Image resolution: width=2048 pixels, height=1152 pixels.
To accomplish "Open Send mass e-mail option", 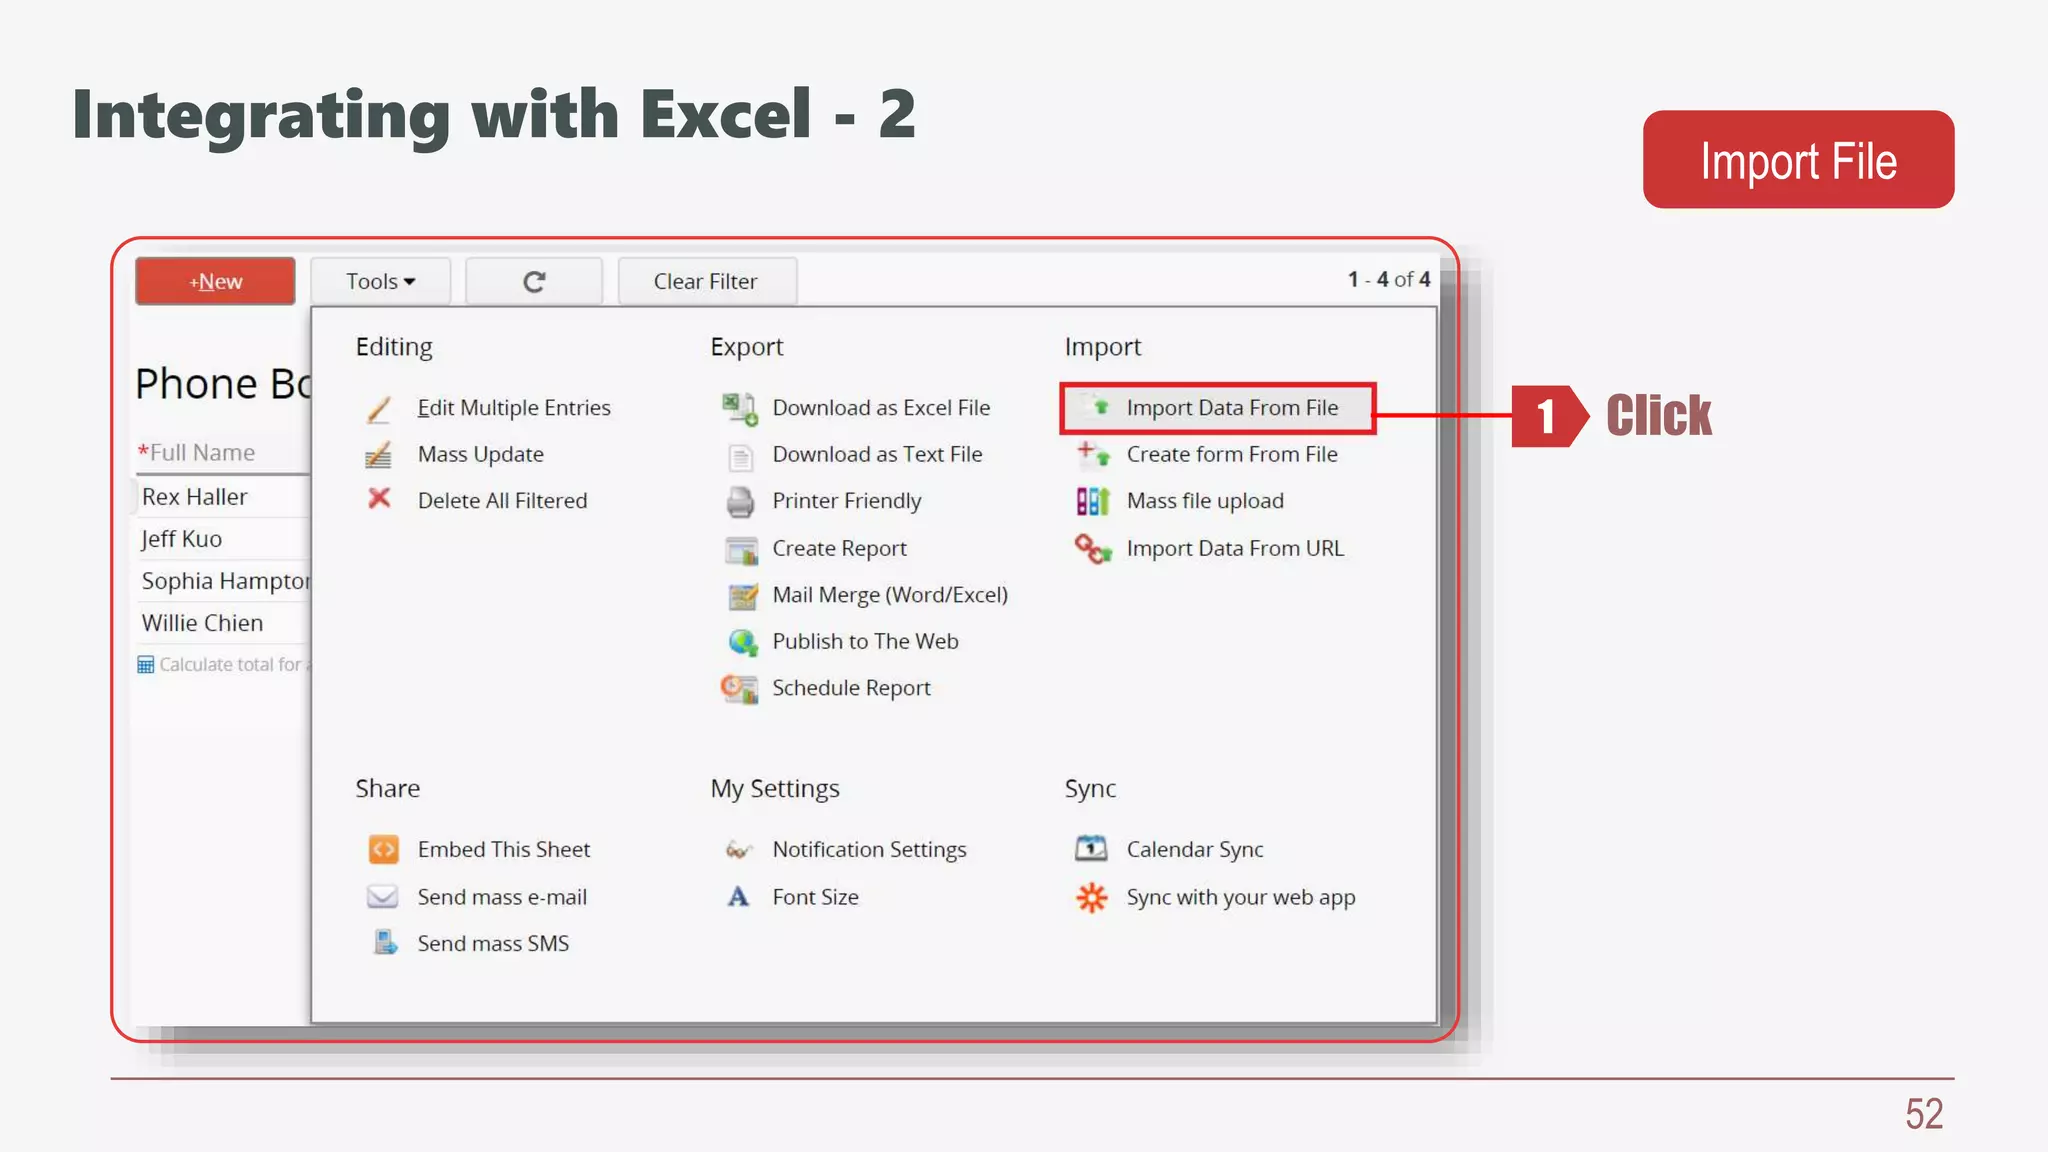I will (x=502, y=897).
